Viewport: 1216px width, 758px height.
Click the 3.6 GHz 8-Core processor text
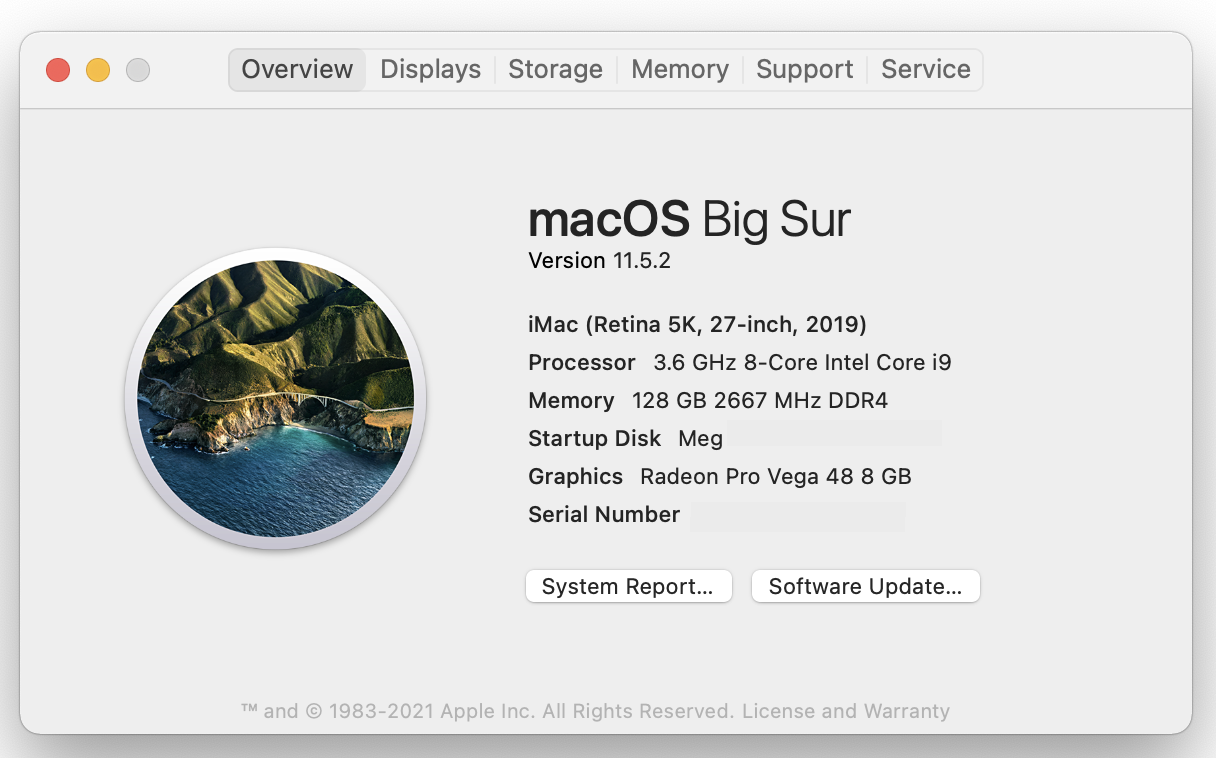tap(802, 363)
